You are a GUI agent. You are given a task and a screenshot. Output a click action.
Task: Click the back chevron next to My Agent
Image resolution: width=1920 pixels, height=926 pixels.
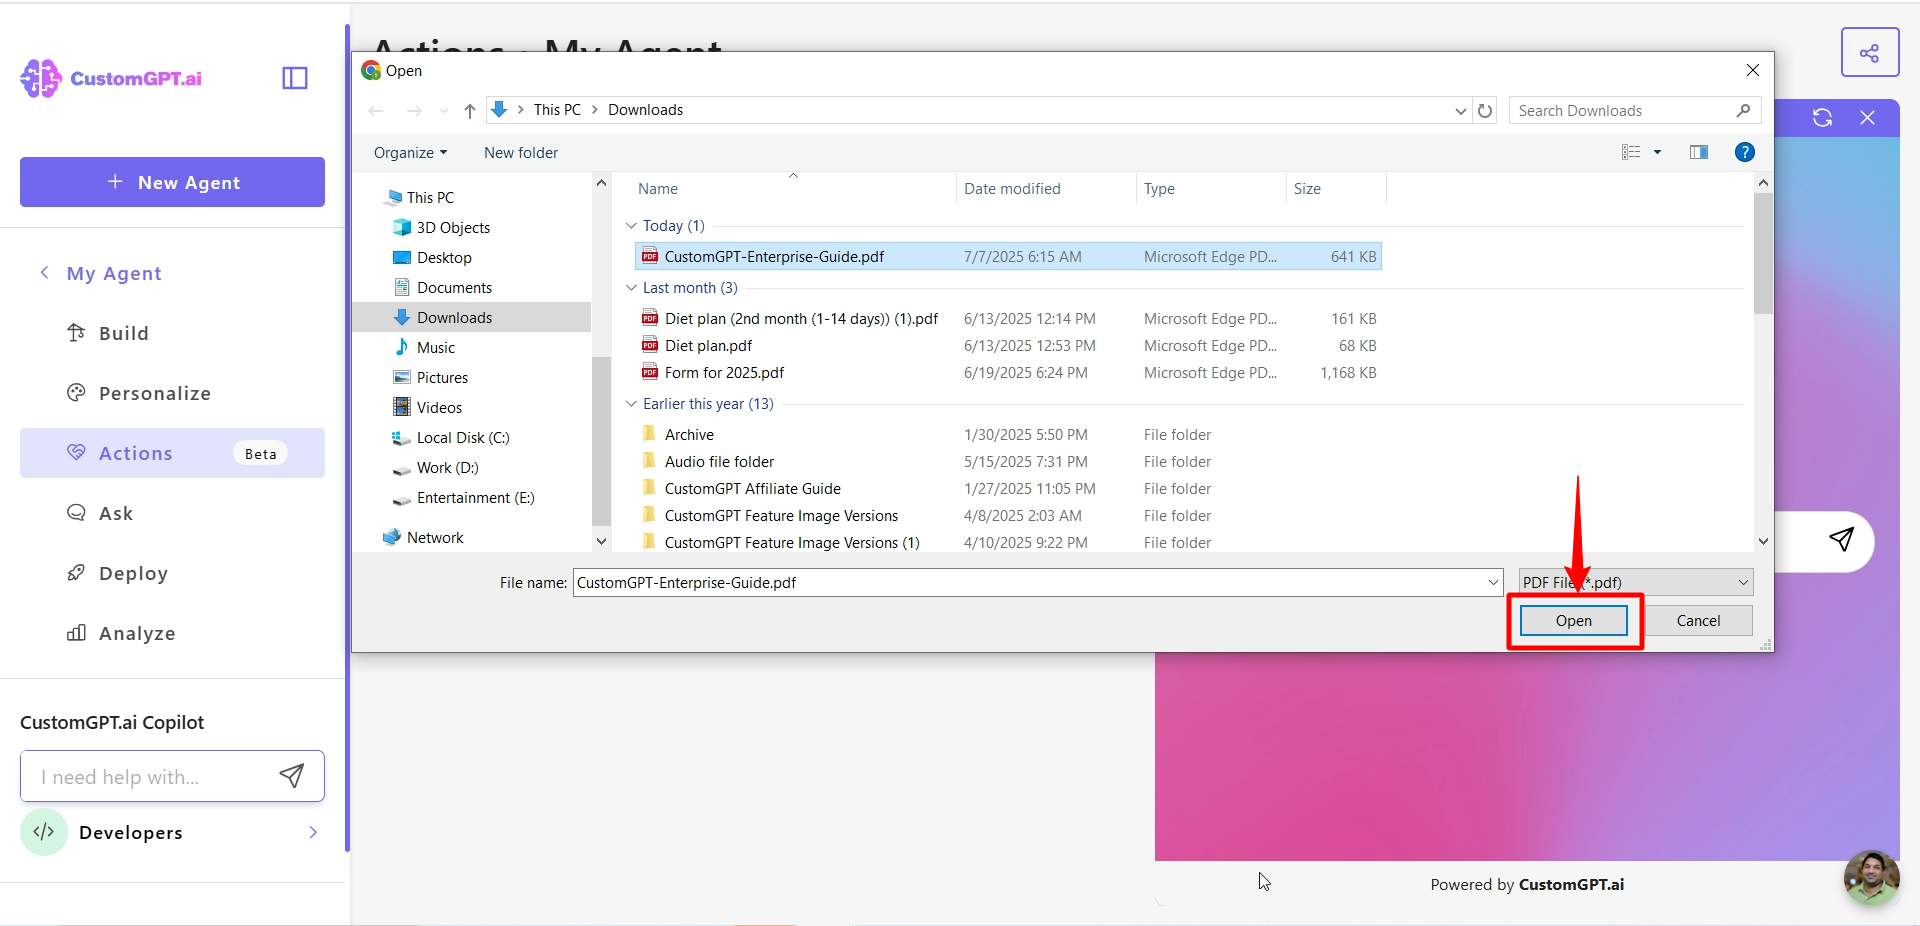point(44,273)
